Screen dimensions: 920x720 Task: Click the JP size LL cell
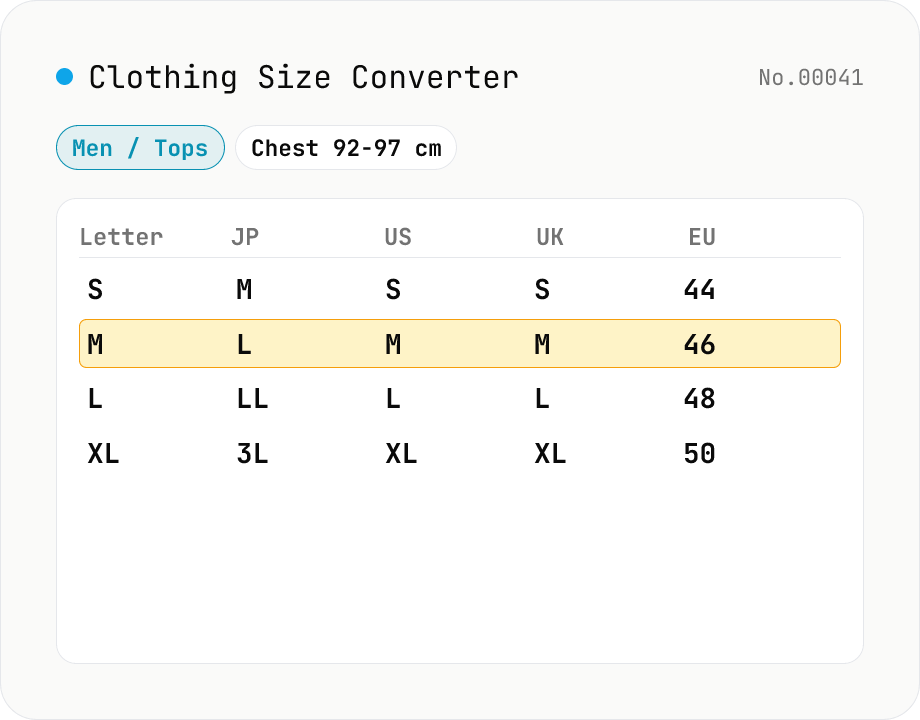tap(252, 398)
